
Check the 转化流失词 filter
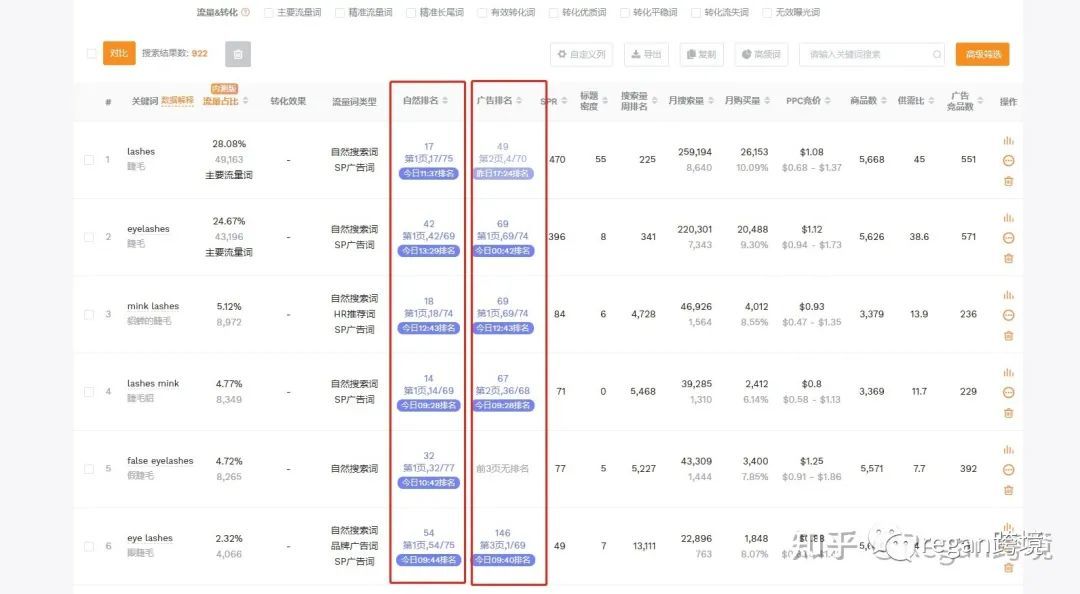[696, 12]
